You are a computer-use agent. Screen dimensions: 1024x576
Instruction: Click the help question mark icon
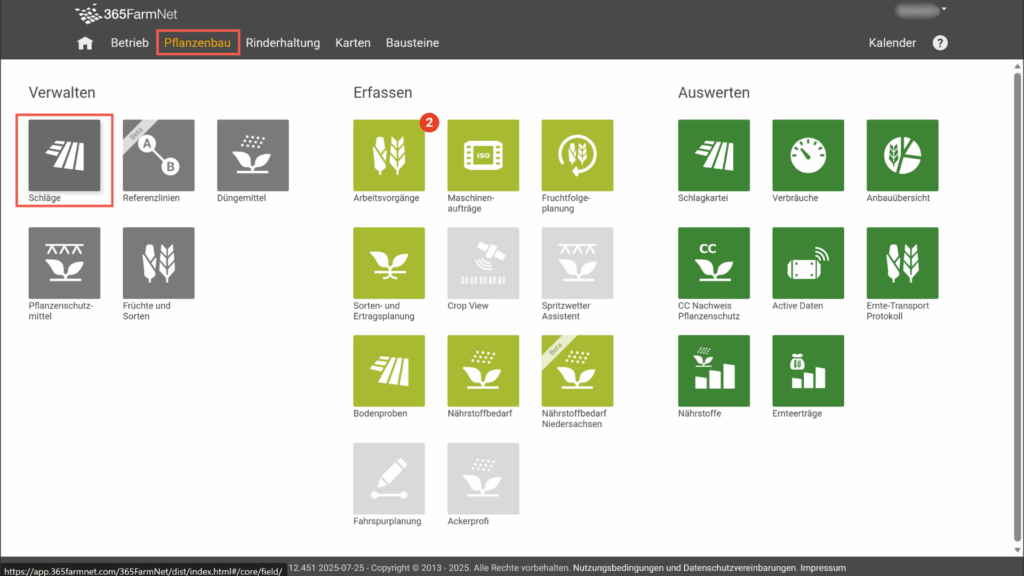click(940, 43)
